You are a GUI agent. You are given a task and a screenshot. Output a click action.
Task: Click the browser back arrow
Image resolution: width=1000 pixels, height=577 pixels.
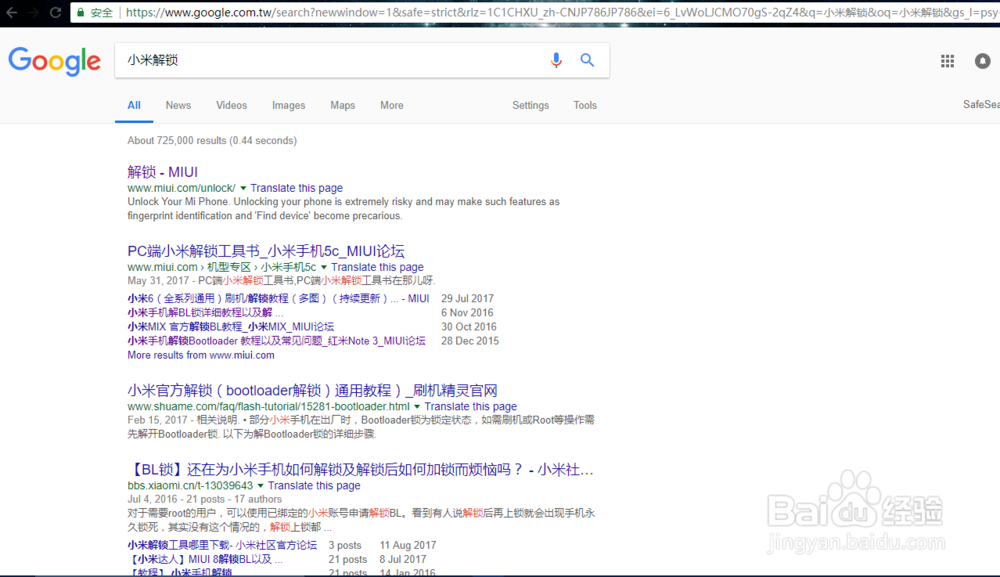pos(11,12)
